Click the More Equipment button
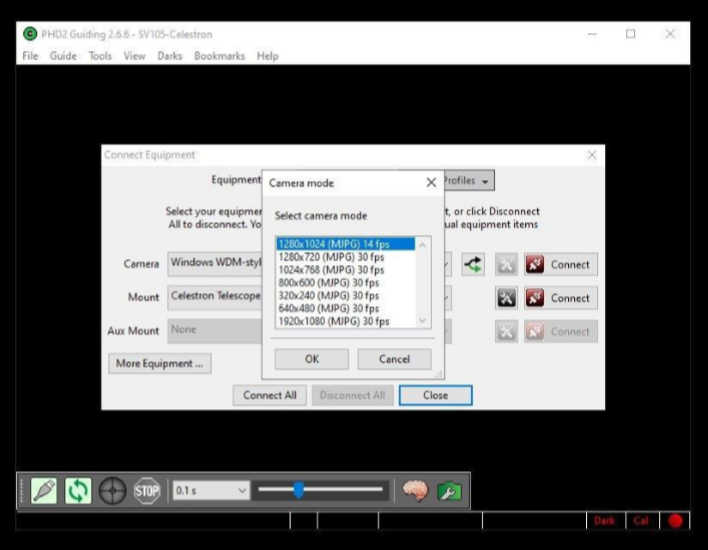The width and height of the screenshot is (708, 550). pos(159,364)
